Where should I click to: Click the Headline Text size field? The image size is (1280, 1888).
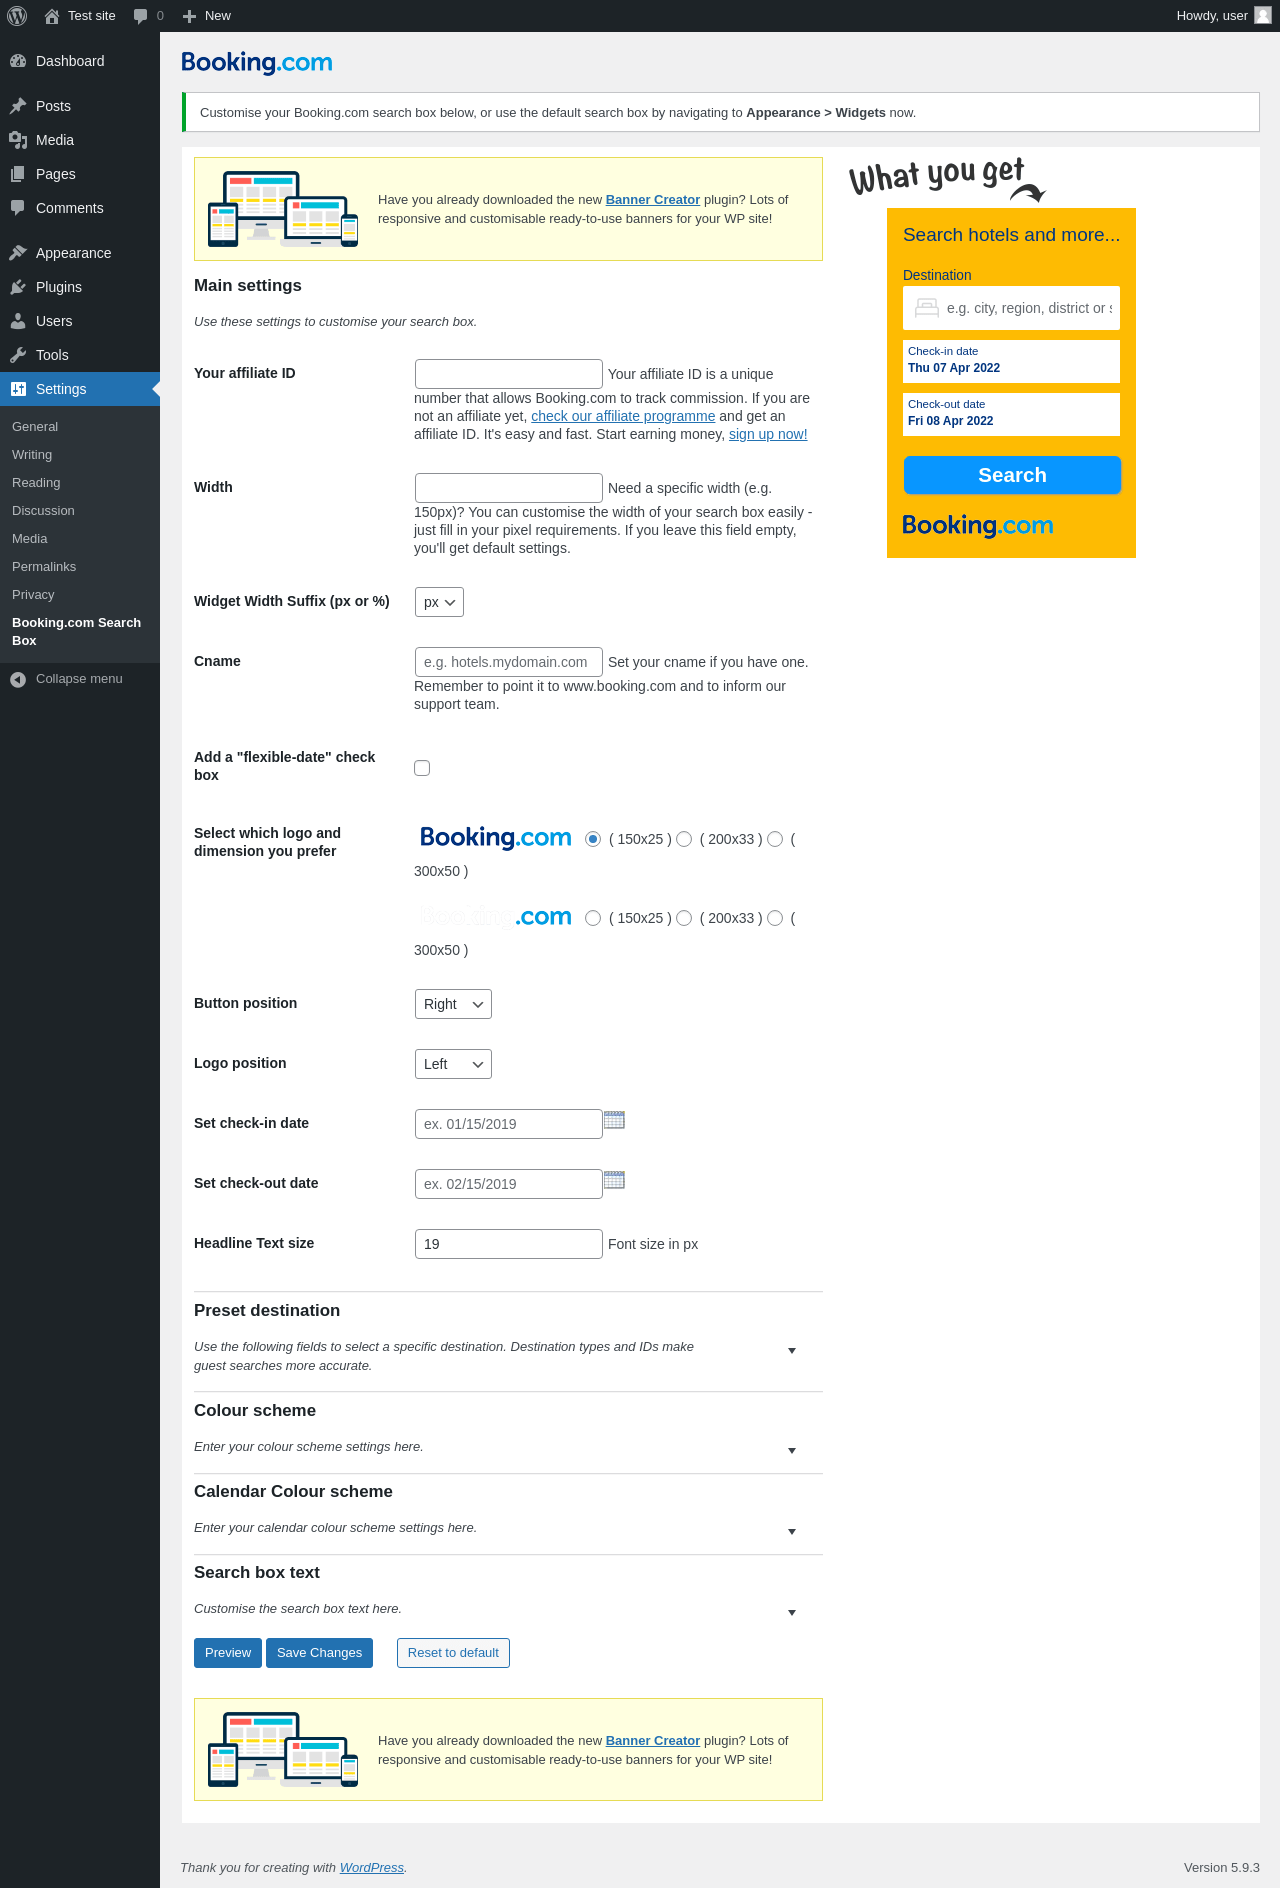click(x=509, y=1244)
